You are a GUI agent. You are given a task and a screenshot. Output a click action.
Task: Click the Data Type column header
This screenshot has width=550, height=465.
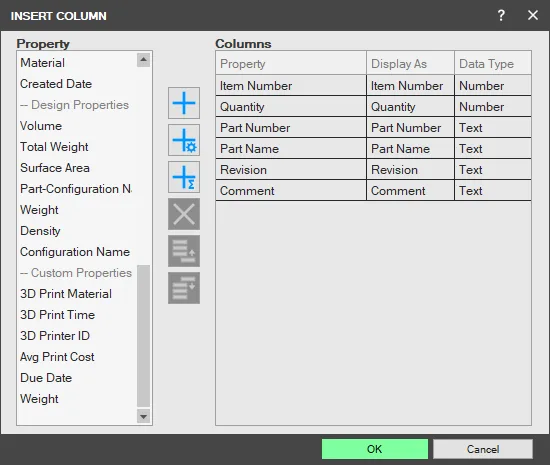pos(493,63)
